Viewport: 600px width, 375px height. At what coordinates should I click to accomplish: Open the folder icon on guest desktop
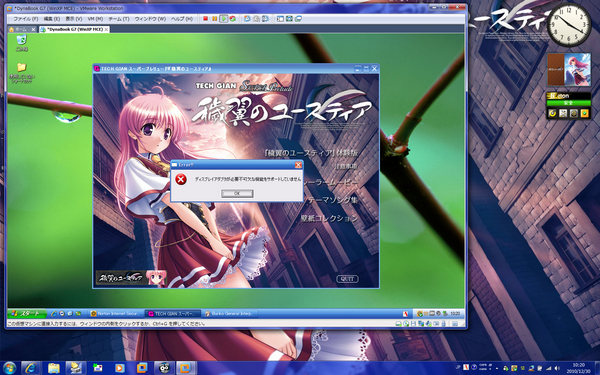point(22,73)
